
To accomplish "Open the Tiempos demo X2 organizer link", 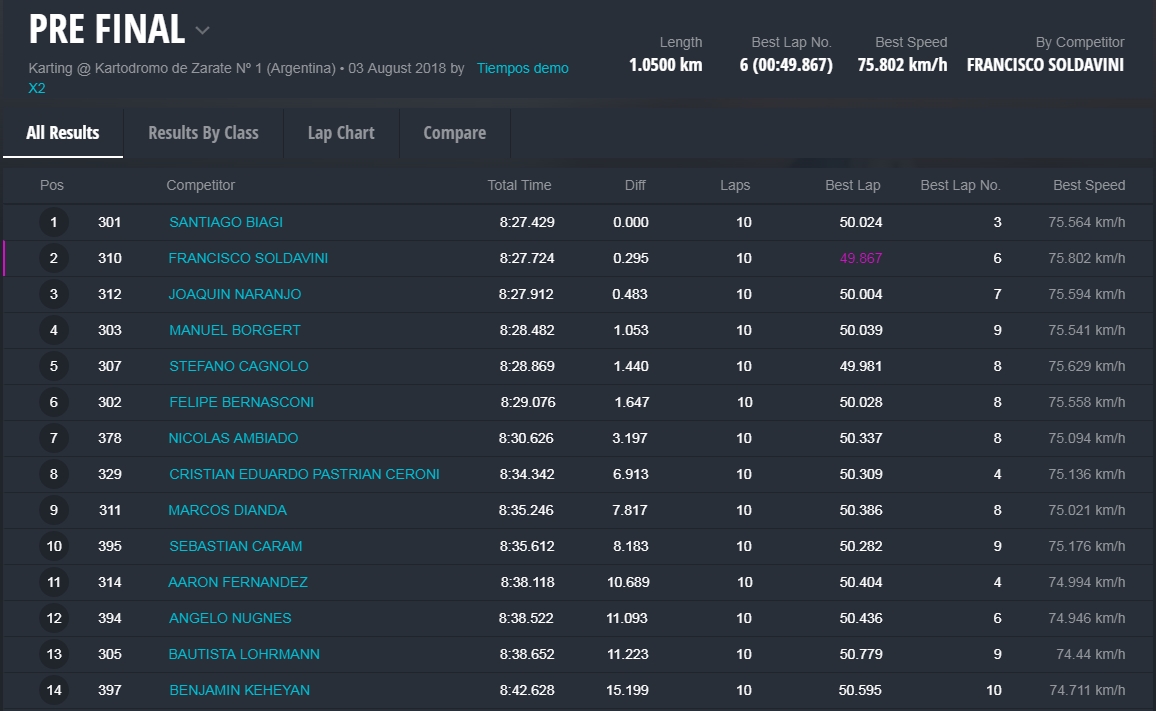I will [522, 69].
